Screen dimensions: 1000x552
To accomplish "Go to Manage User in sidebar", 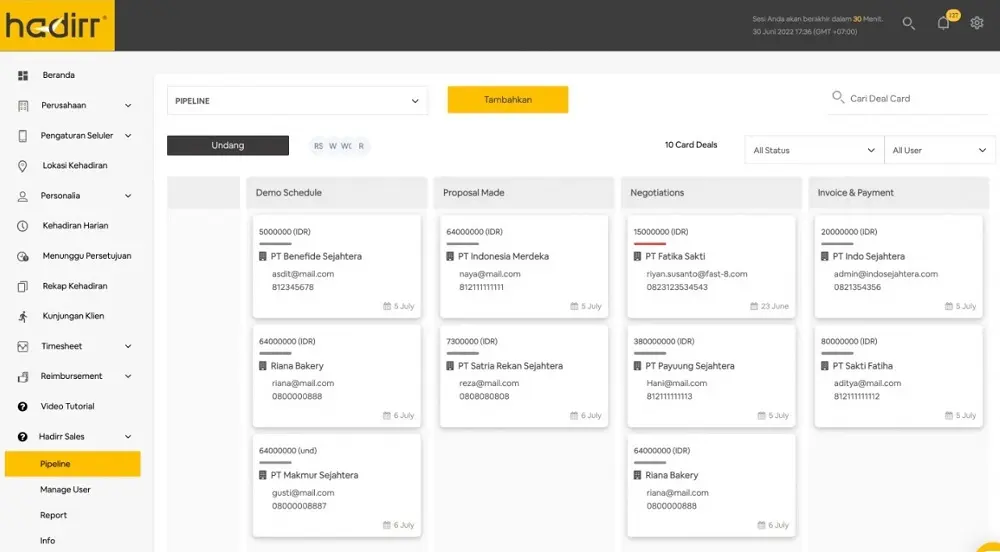I will [65, 490].
